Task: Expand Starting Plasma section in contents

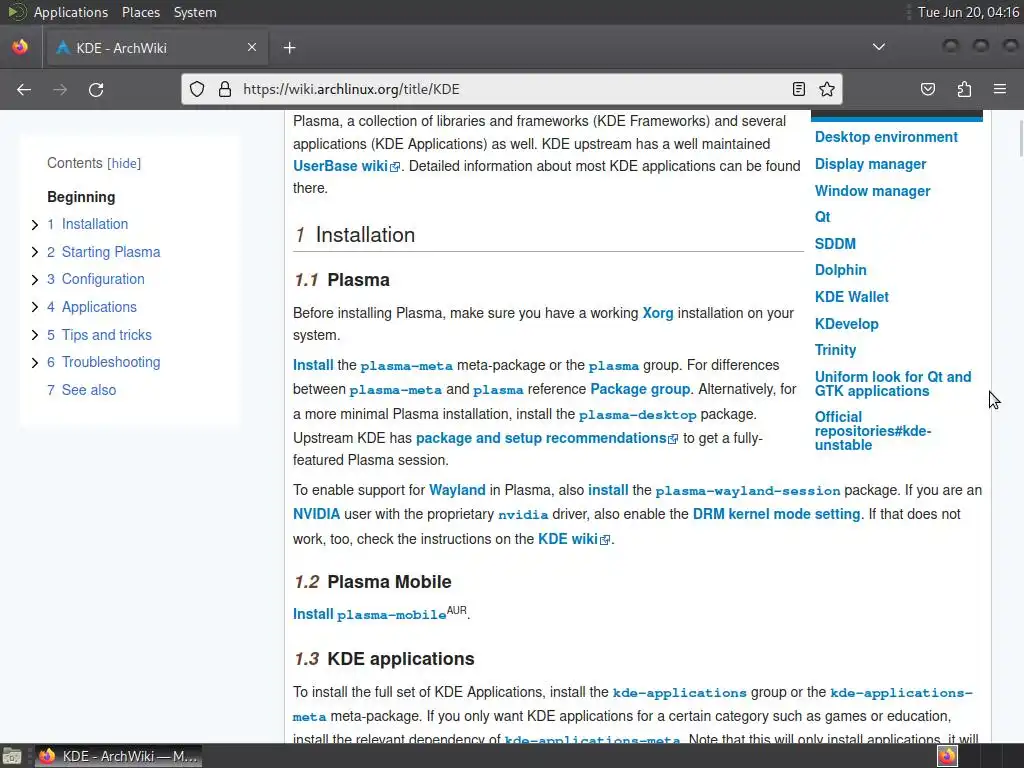Action: coord(35,252)
